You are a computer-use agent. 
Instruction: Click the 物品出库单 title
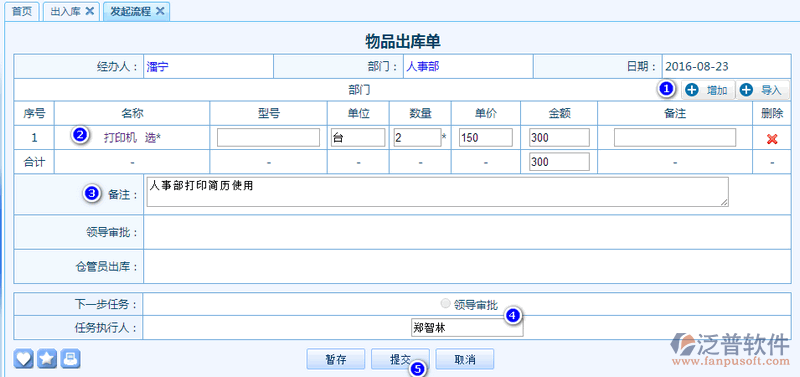tap(403, 41)
